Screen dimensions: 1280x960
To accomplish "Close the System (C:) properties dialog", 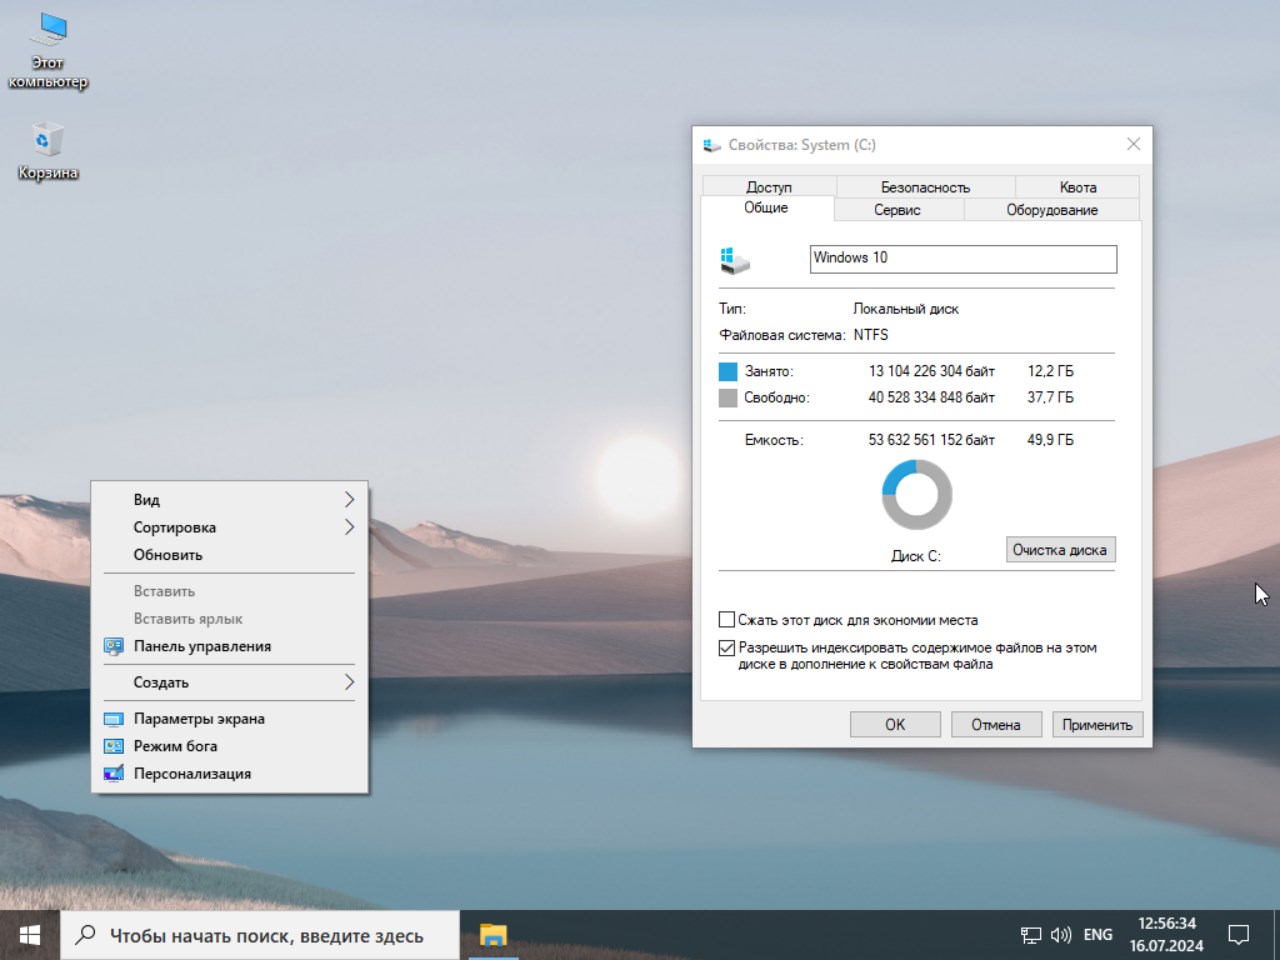I will pos(1133,145).
